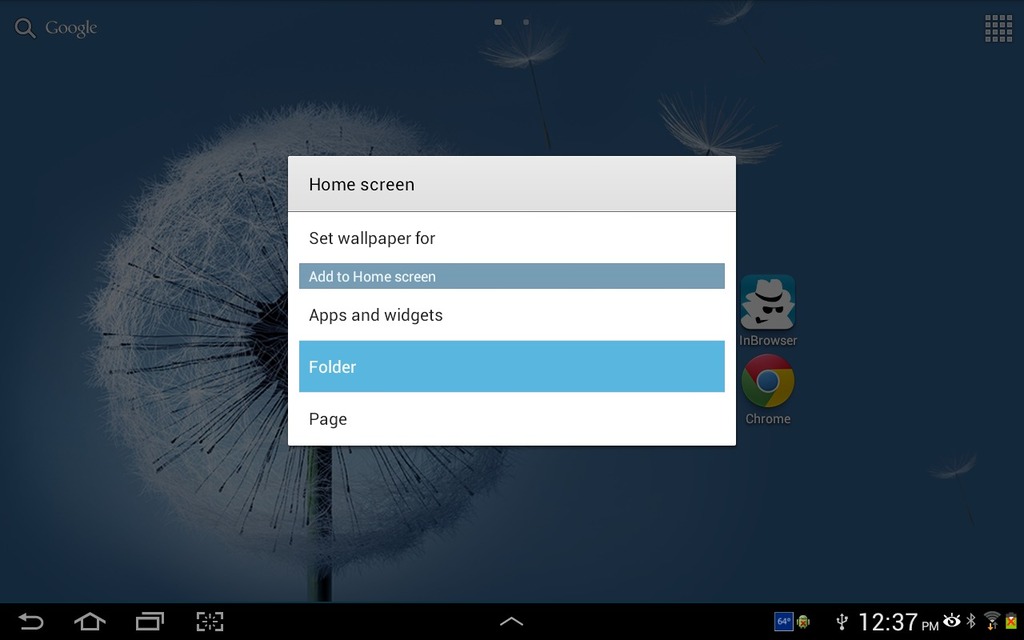1024x640 pixels.
Task: Select the highlighted Folder option
Action: click(x=511, y=366)
